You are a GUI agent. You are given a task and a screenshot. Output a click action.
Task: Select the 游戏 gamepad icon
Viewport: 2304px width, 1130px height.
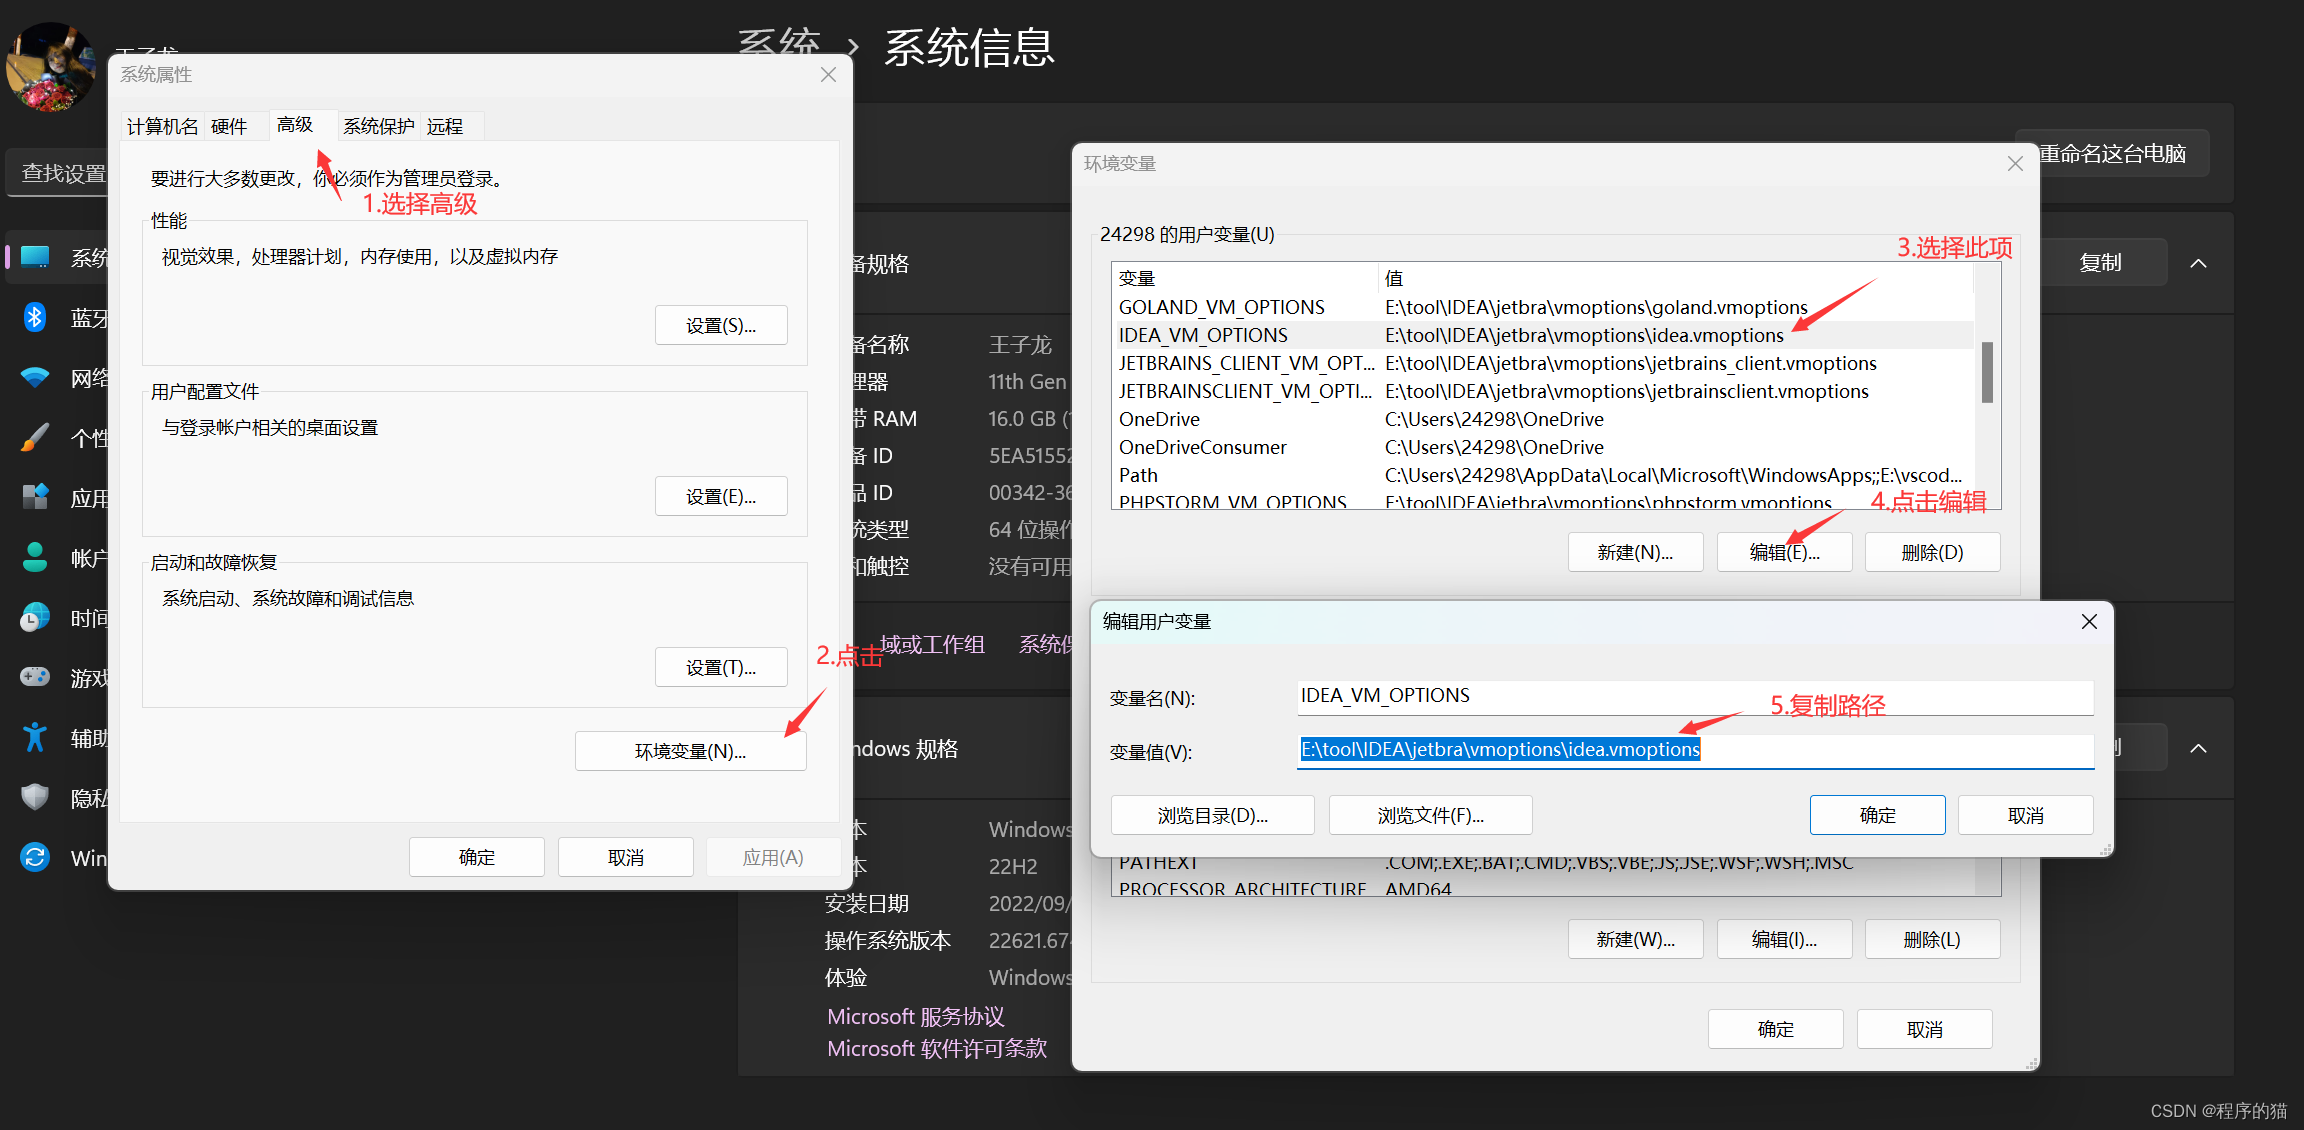tap(35, 677)
